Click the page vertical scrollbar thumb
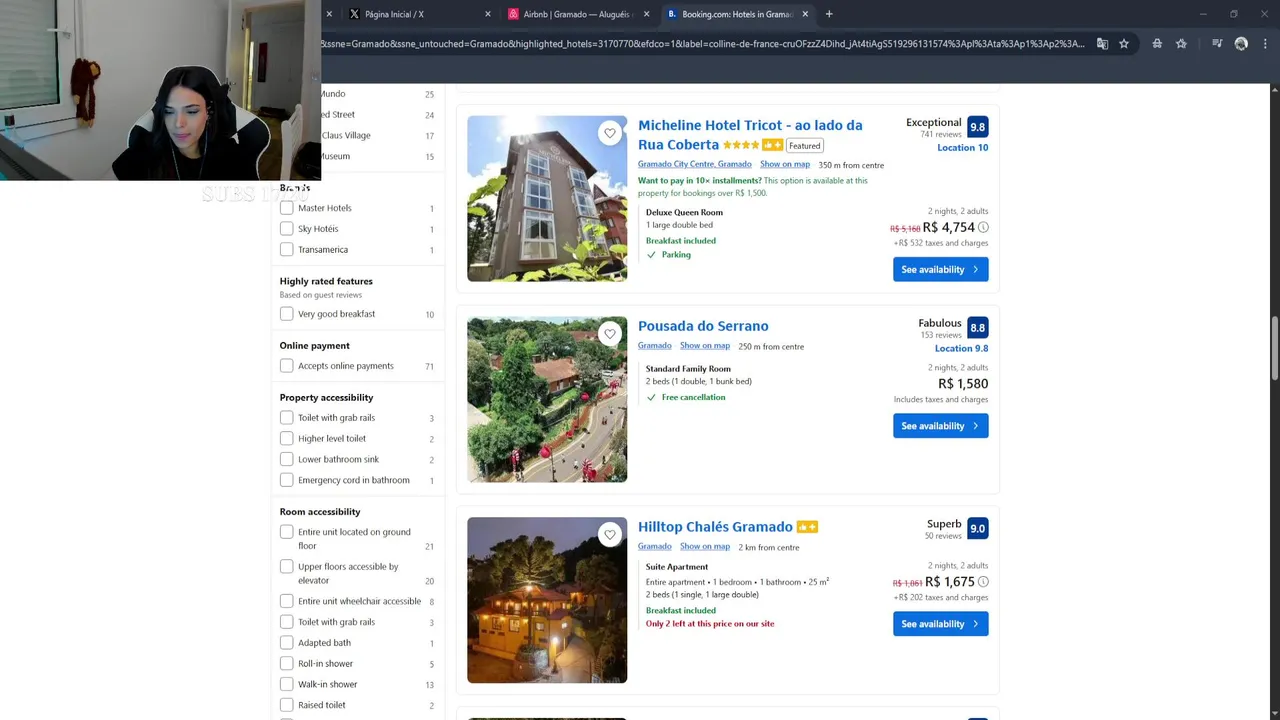The height and width of the screenshot is (720, 1280). pos(1274,348)
